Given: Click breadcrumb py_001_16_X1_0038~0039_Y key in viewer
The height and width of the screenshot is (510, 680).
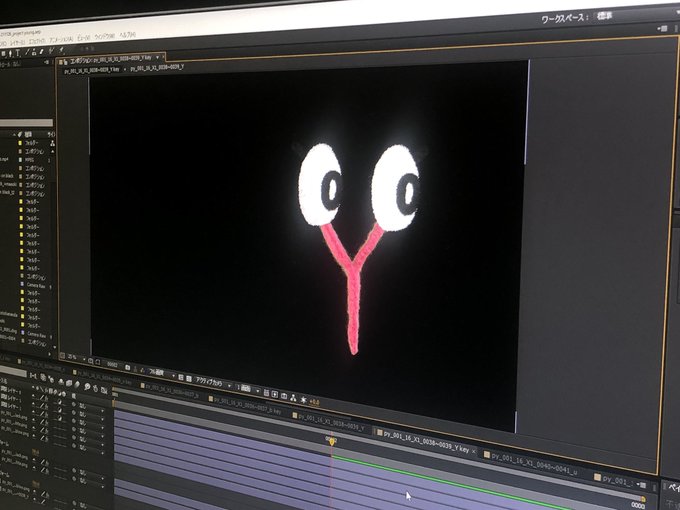Looking at the screenshot, I should [x=91, y=69].
